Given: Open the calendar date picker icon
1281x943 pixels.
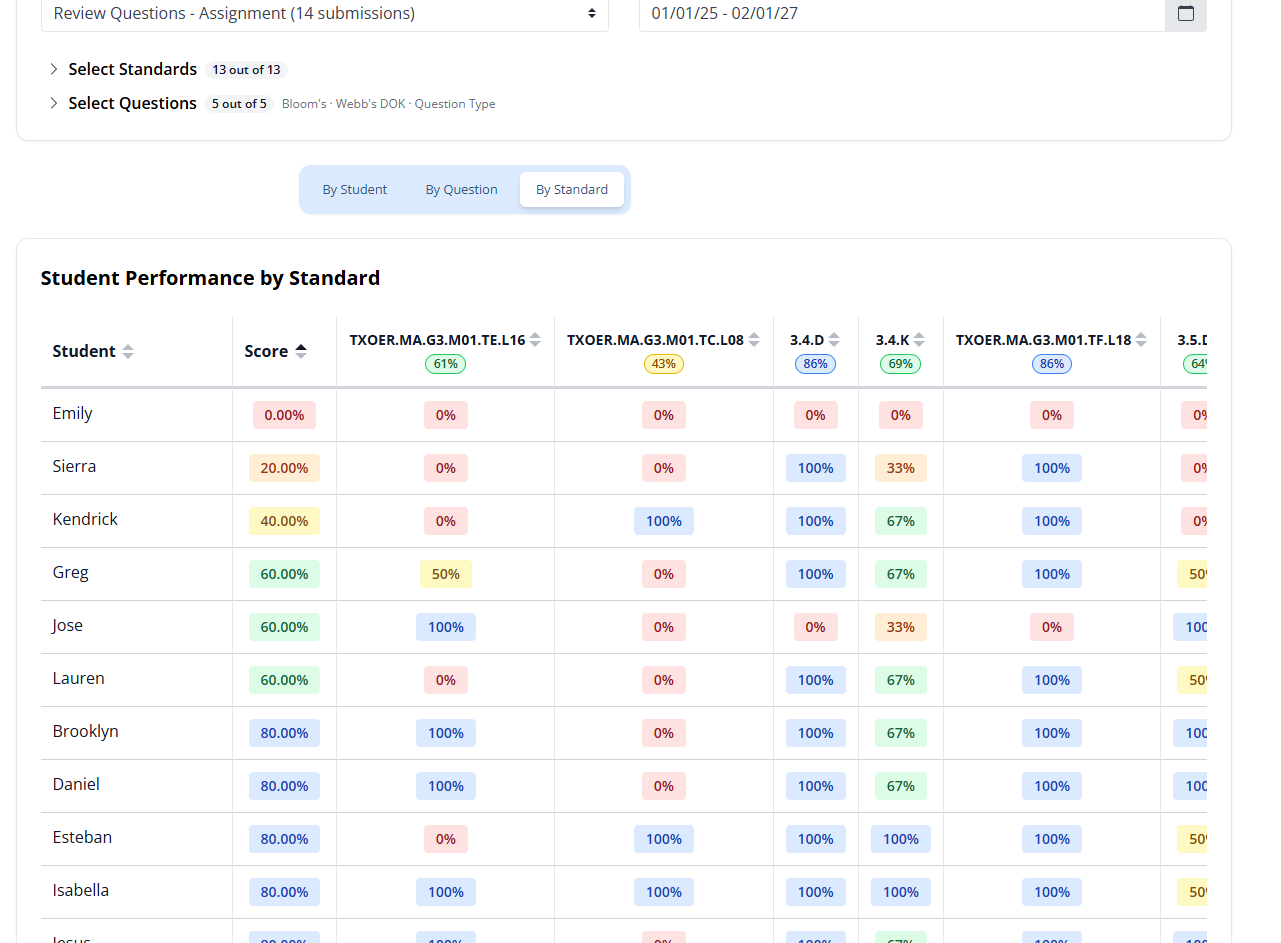Looking at the screenshot, I should 1186,14.
